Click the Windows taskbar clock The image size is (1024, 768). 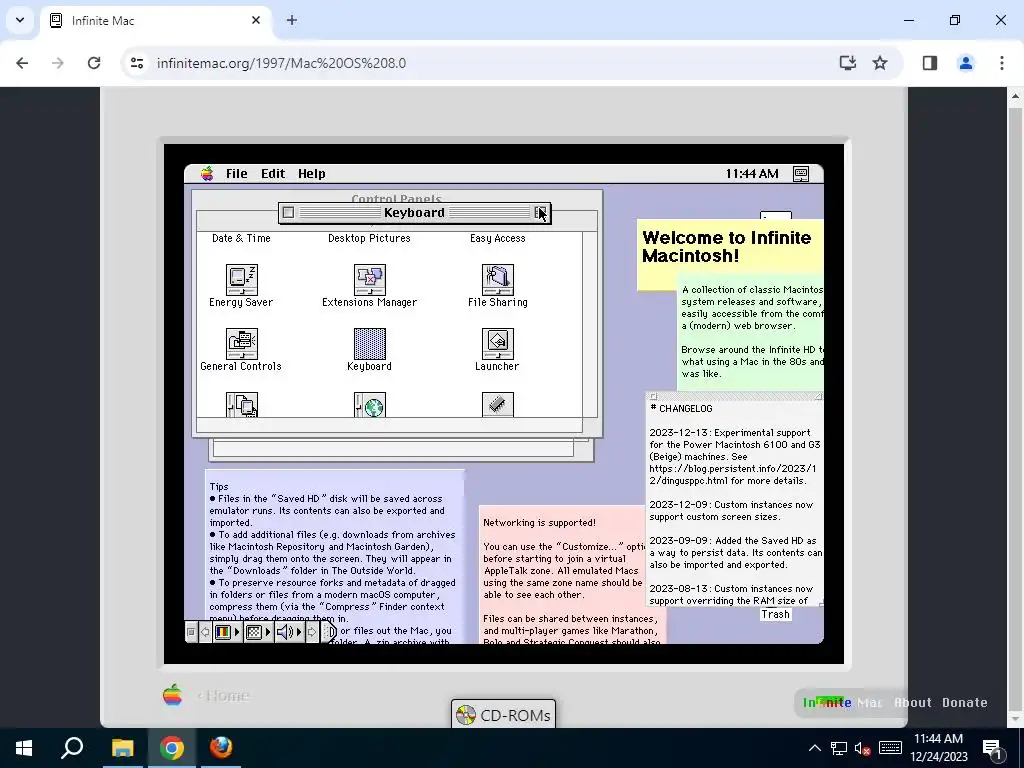coord(938,748)
